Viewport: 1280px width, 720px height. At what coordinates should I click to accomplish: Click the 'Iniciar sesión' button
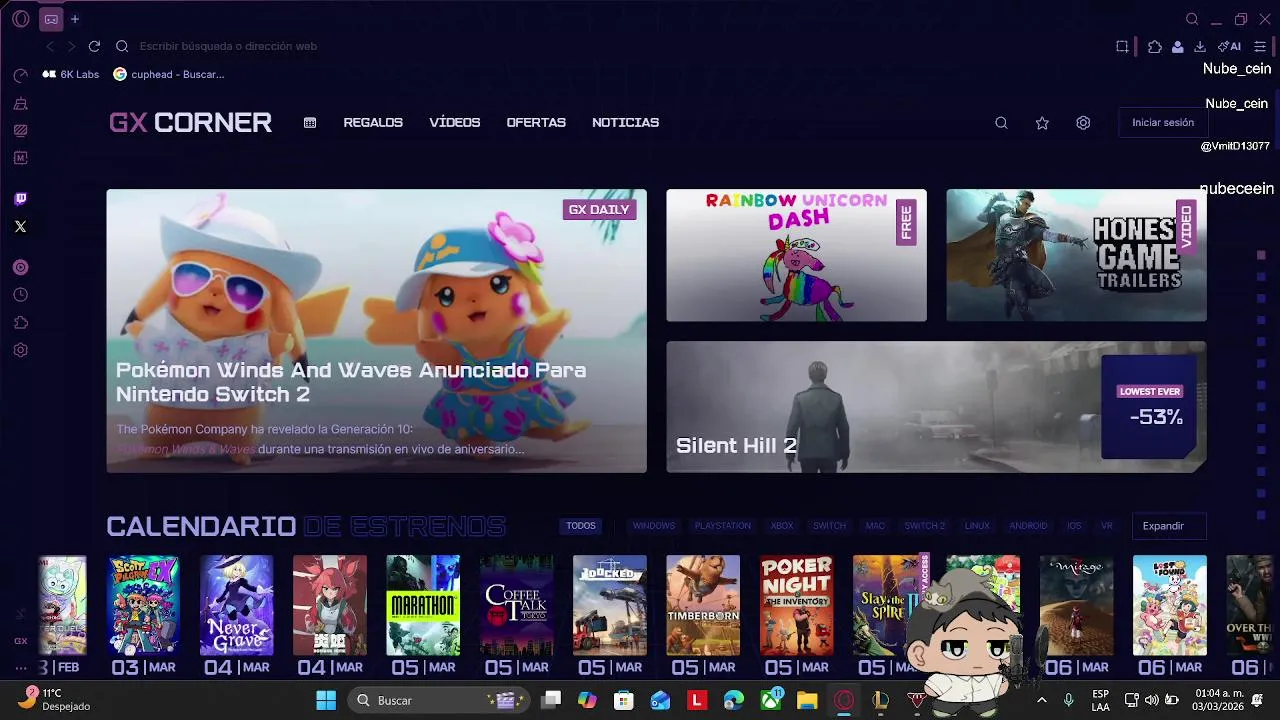click(x=1163, y=123)
